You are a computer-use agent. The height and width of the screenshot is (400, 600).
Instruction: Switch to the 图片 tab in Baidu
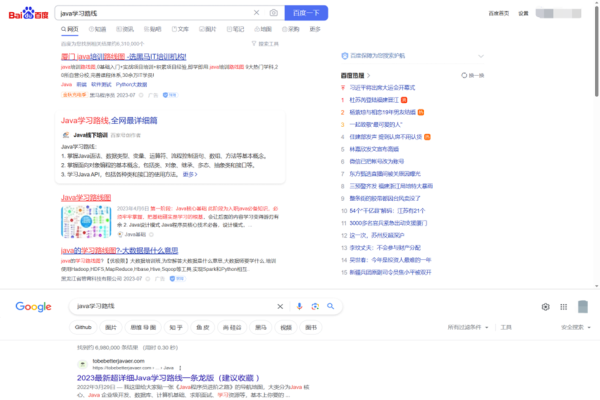tap(208, 29)
